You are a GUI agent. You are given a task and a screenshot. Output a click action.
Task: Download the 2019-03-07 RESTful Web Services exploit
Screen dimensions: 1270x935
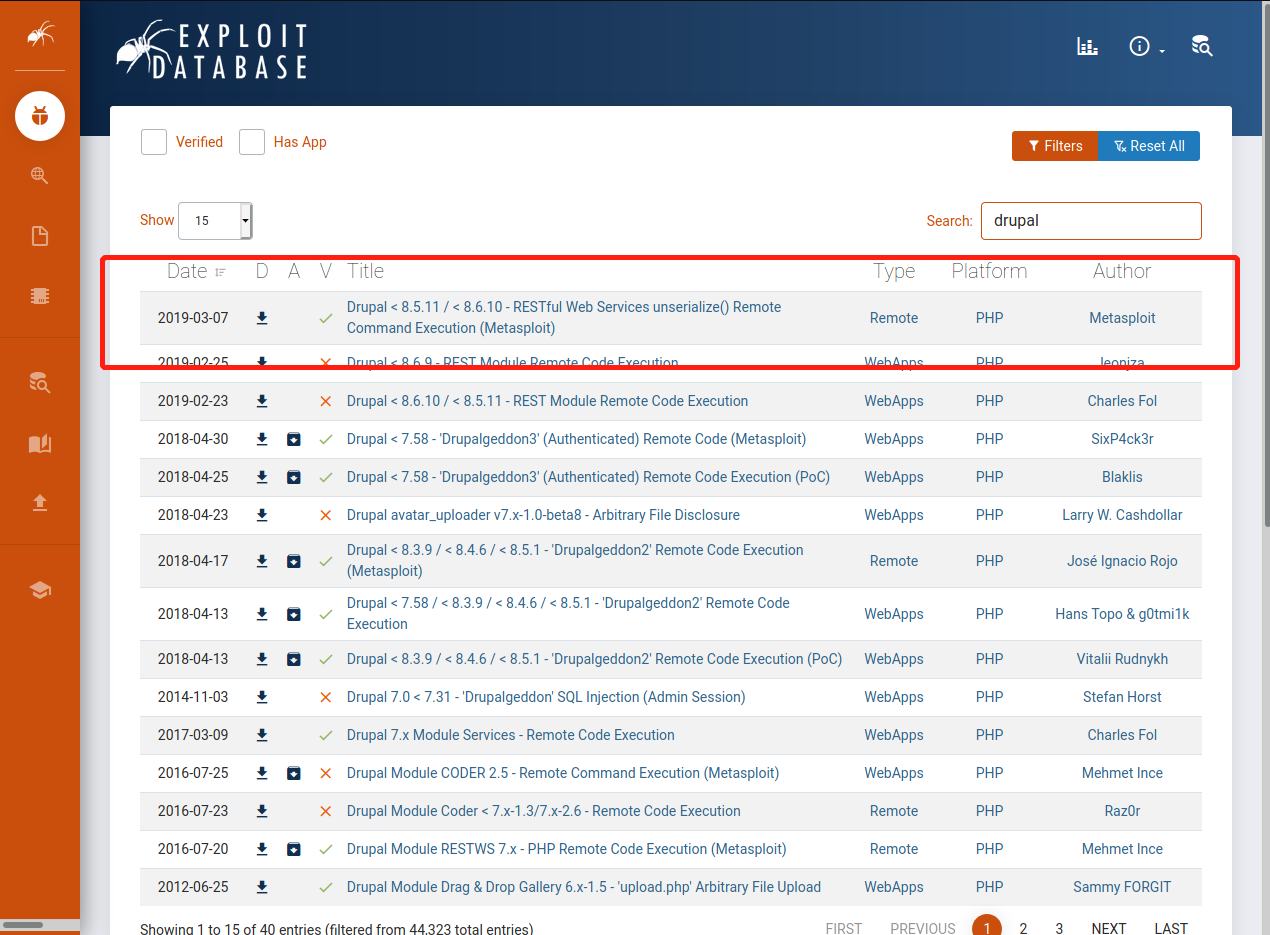point(262,318)
